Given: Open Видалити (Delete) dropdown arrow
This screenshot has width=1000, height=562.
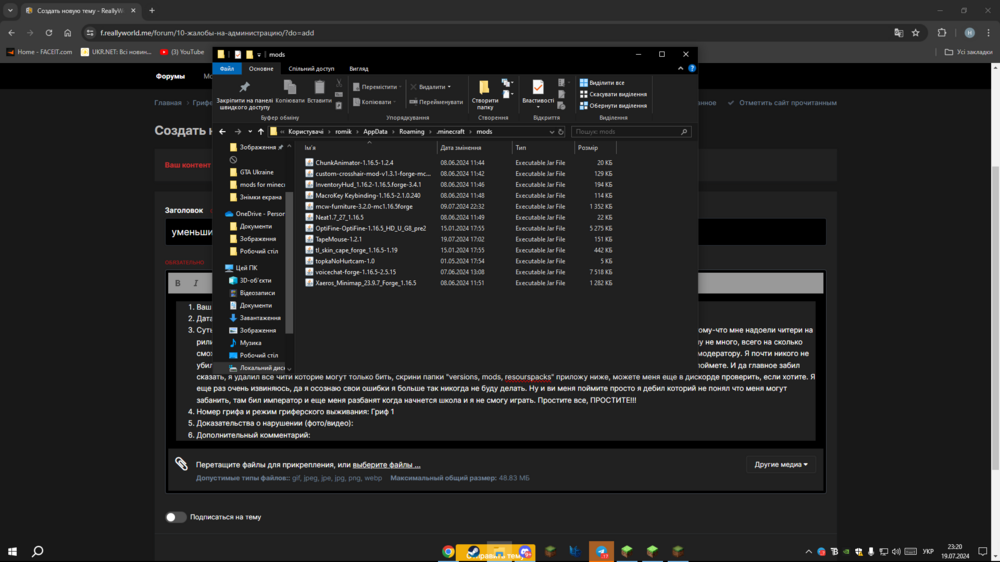Looking at the screenshot, I should click(449, 87).
